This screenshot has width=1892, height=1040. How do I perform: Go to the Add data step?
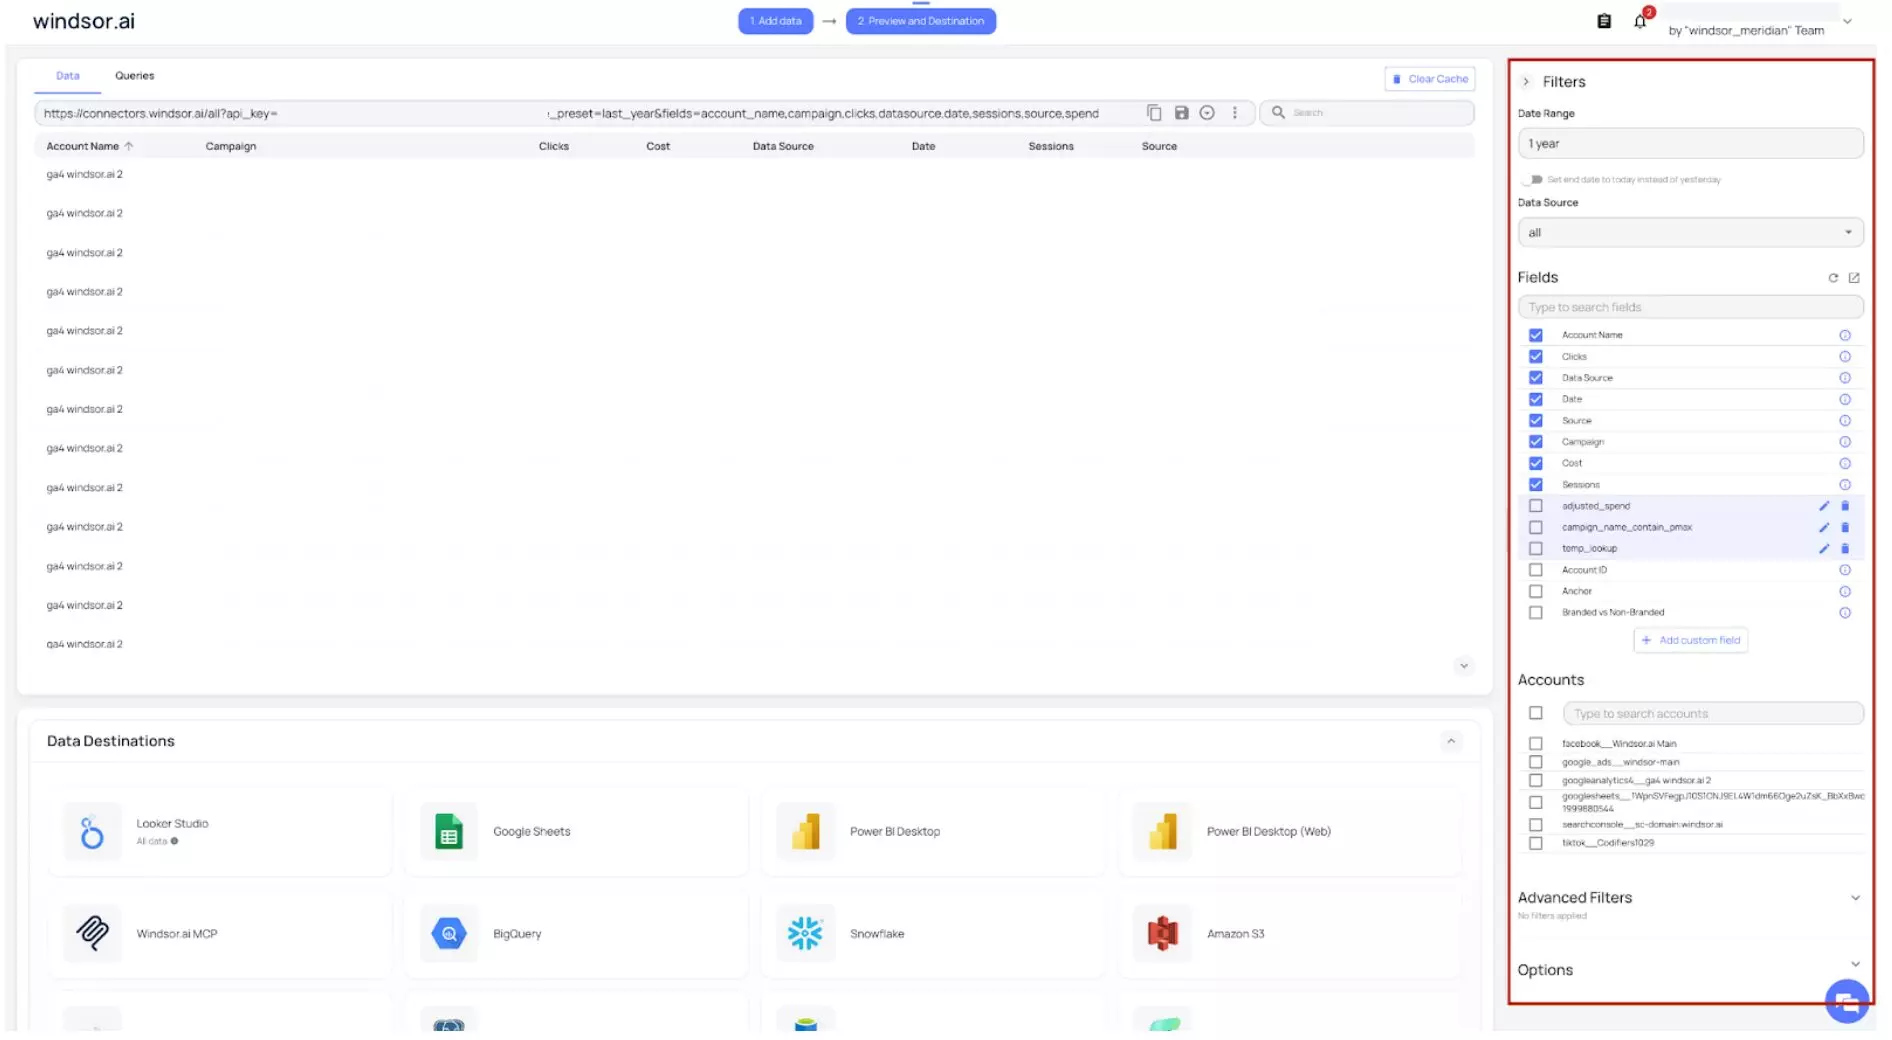pyautogui.click(x=776, y=21)
